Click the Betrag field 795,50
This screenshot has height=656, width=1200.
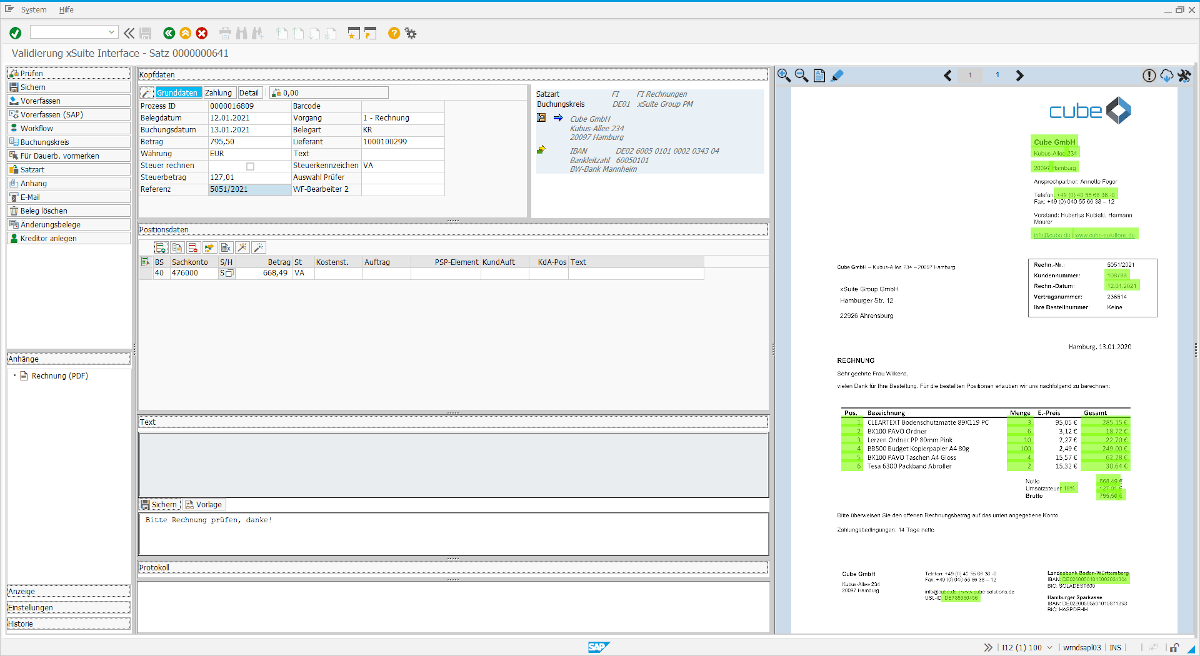click(248, 142)
